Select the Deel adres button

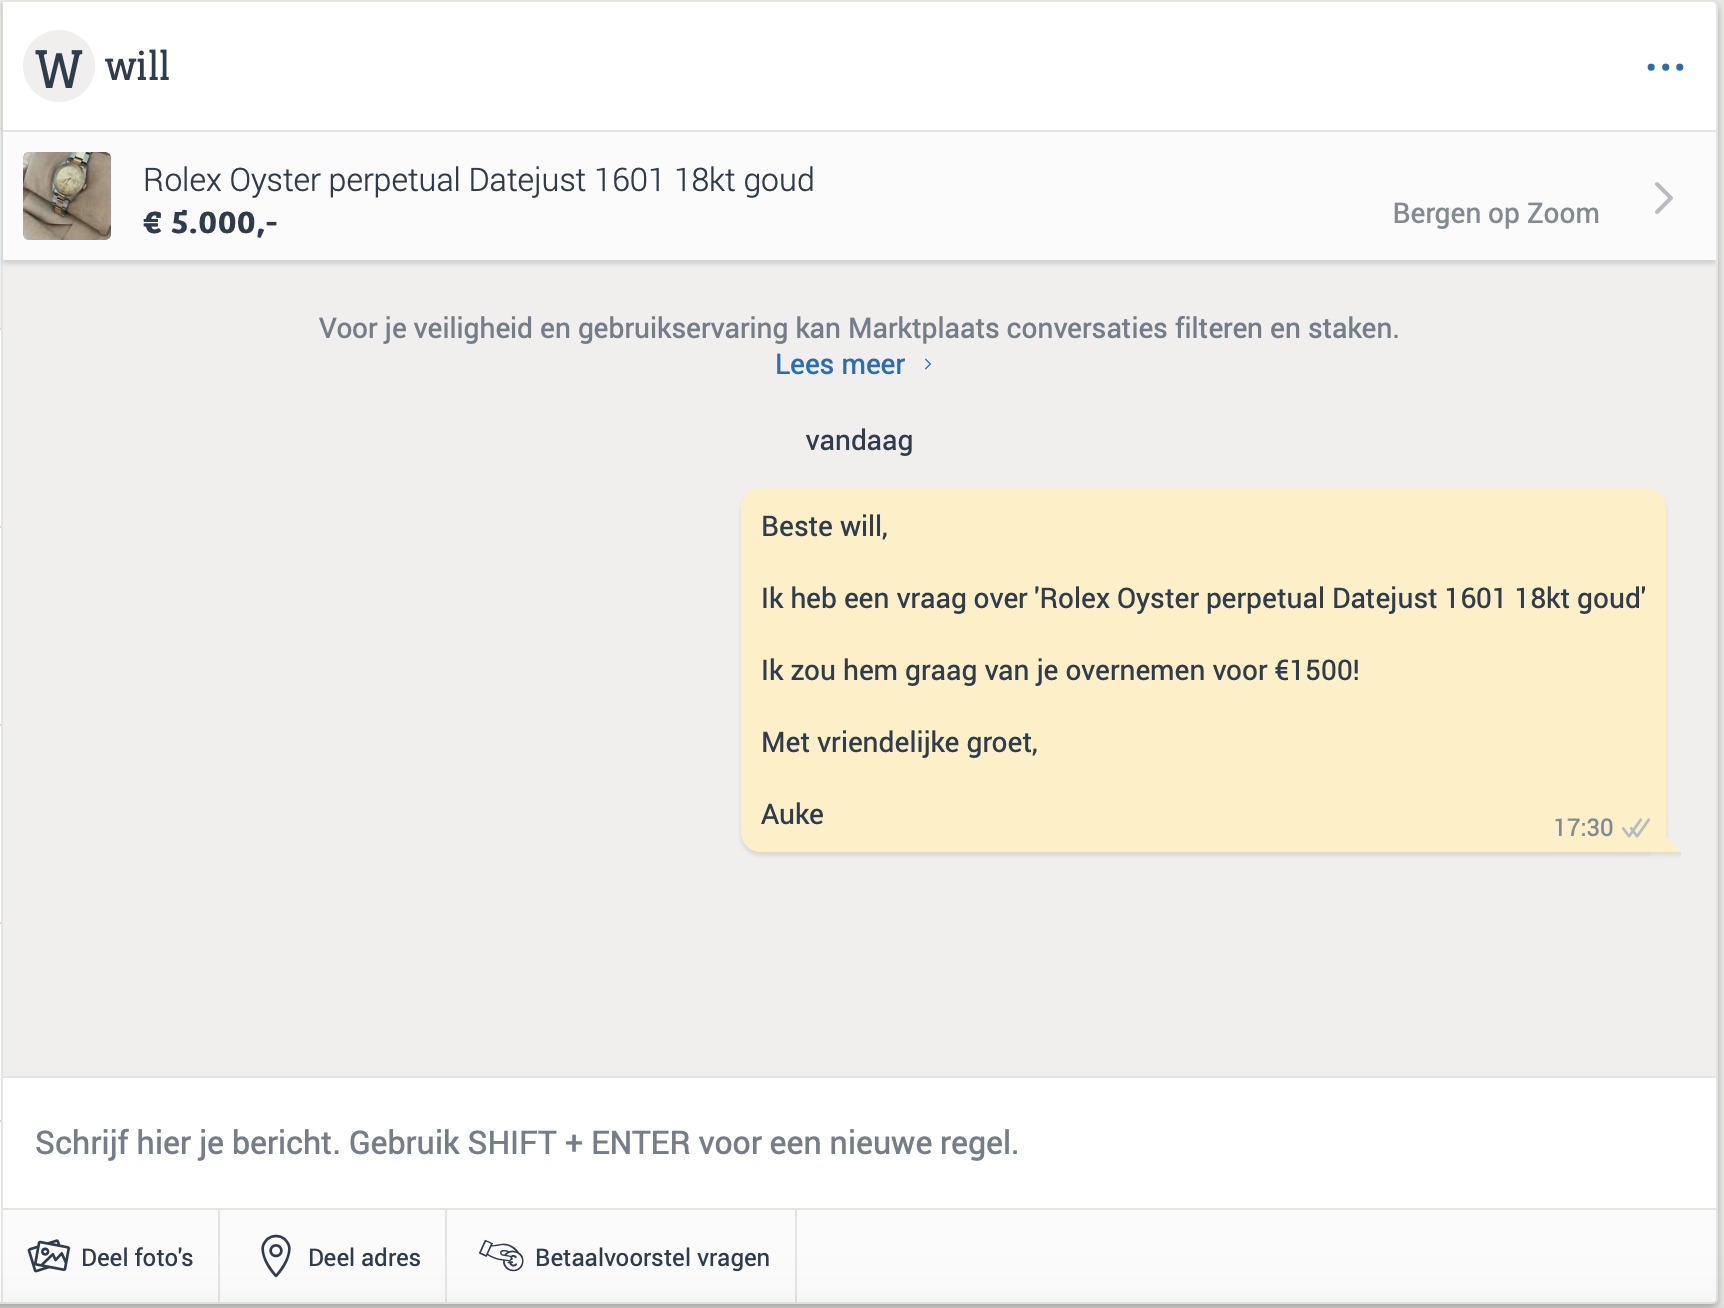click(333, 1257)
